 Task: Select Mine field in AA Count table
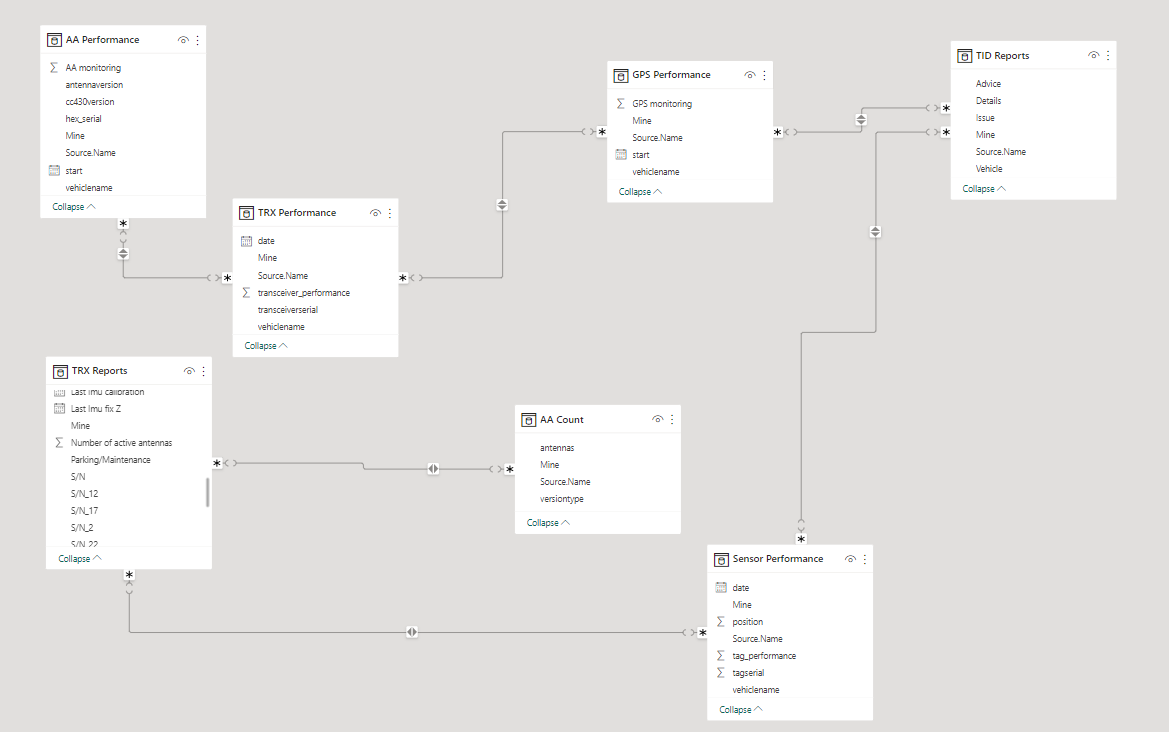549,465
